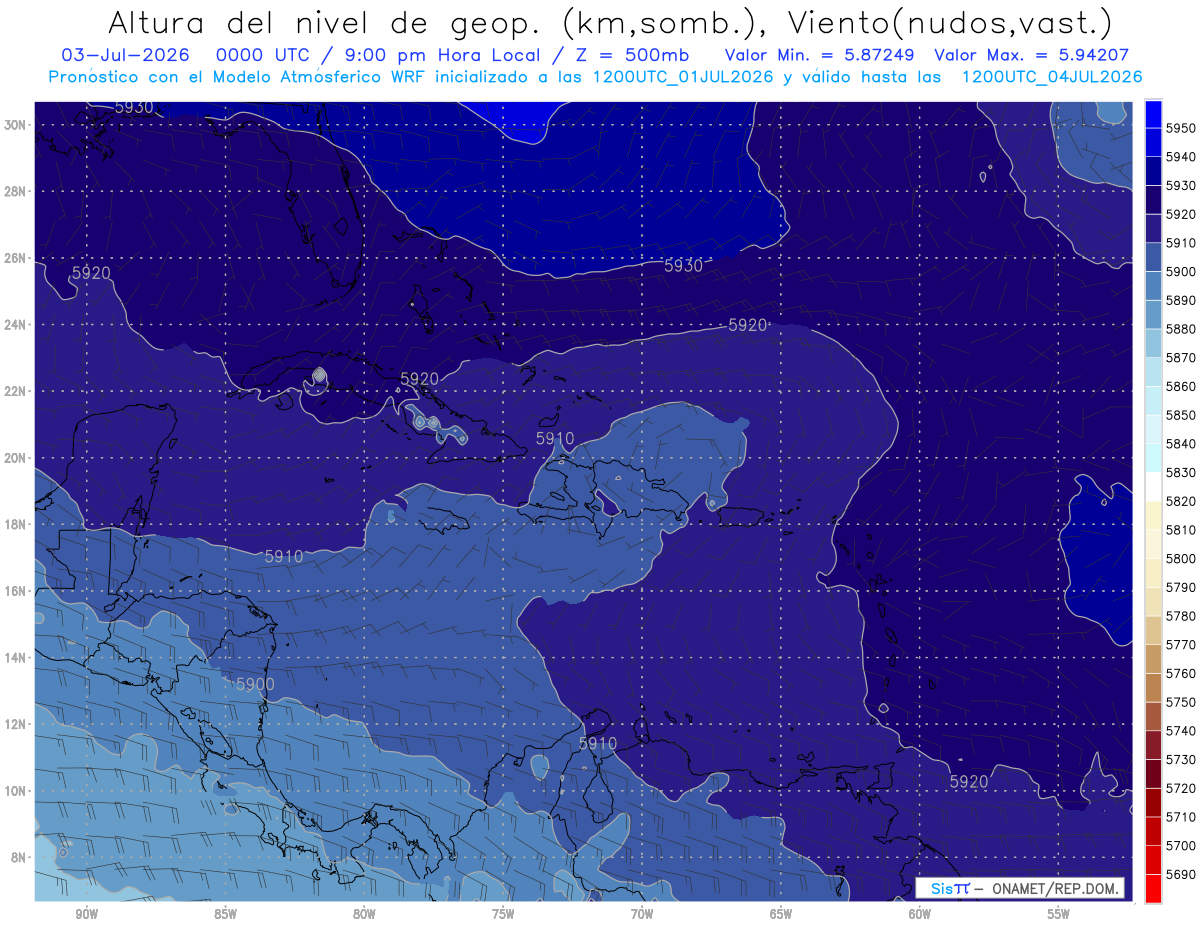The width and height of the screenshot is (1200, 927).
Task: Click the 5820 value in the legend
Action: click(1181, 501)
